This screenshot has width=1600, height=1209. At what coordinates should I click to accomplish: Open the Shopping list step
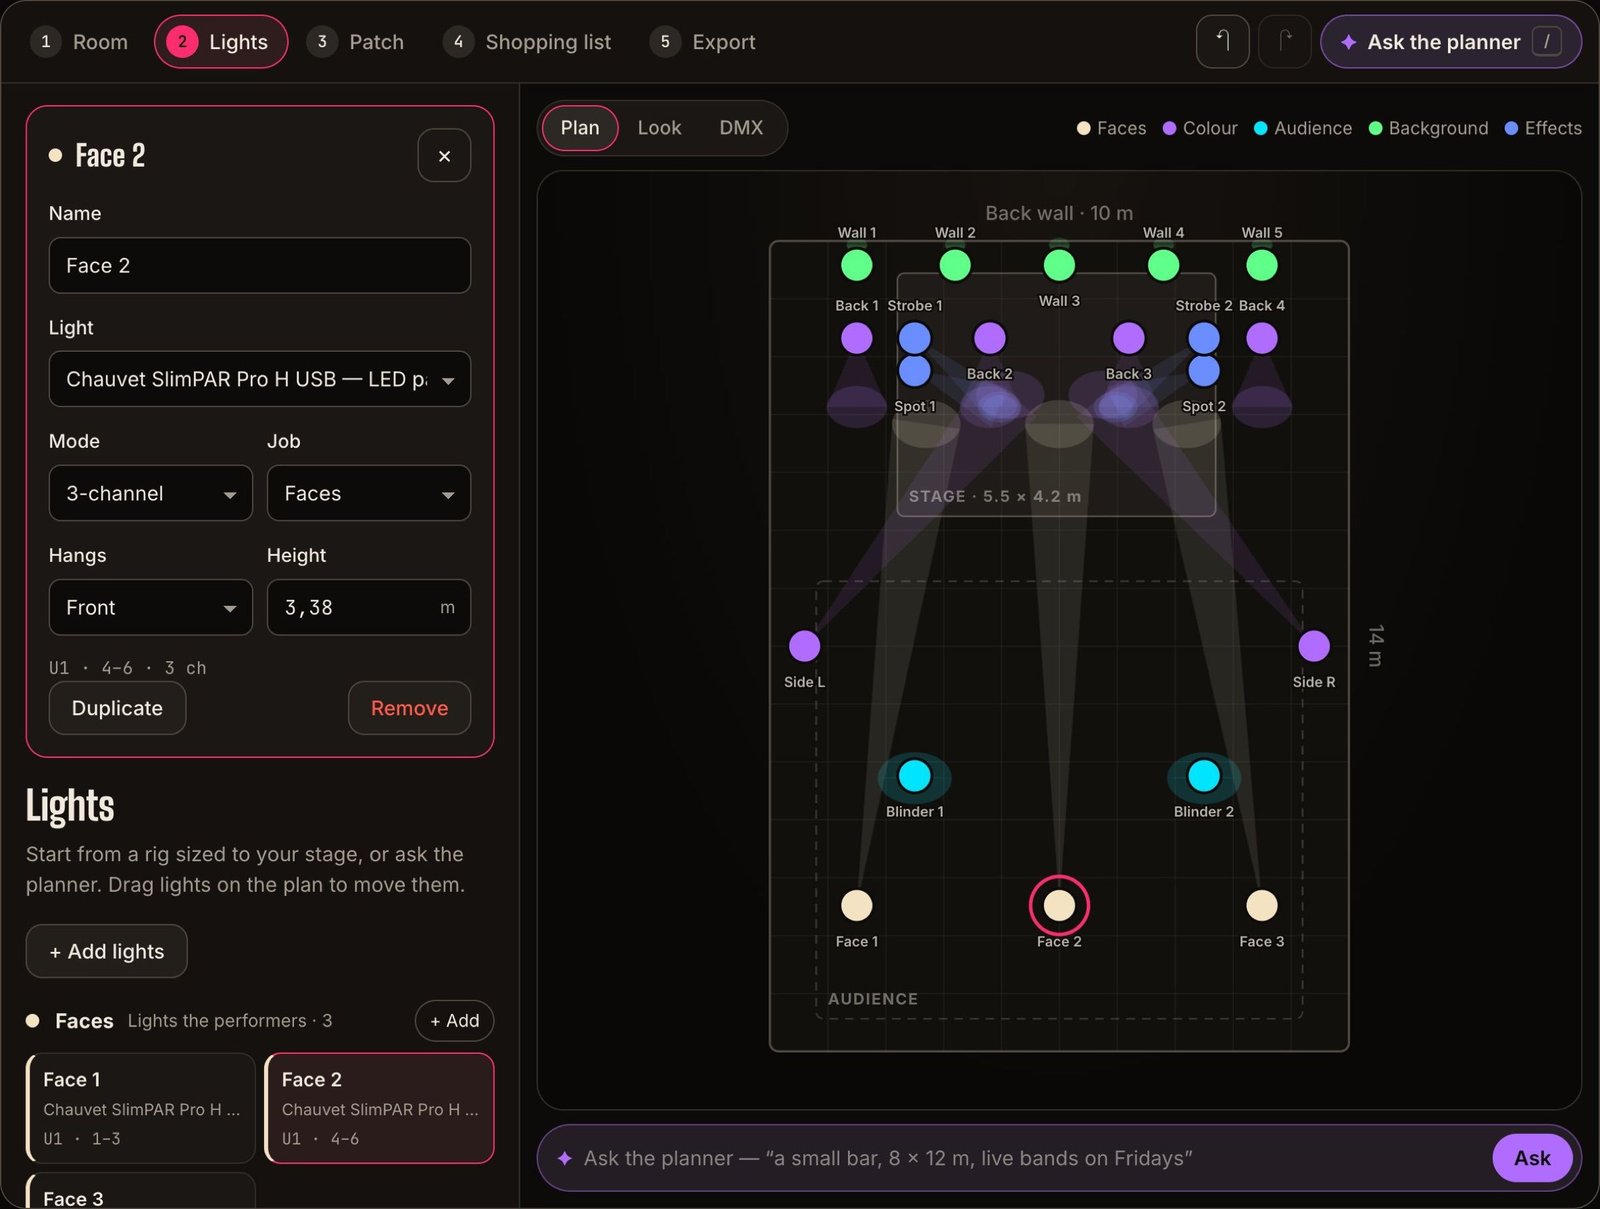pos(528,42)
